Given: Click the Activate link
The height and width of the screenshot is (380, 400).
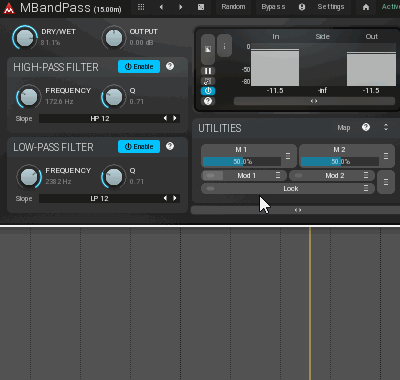Looking at the screenshot, I should [391, 7].
